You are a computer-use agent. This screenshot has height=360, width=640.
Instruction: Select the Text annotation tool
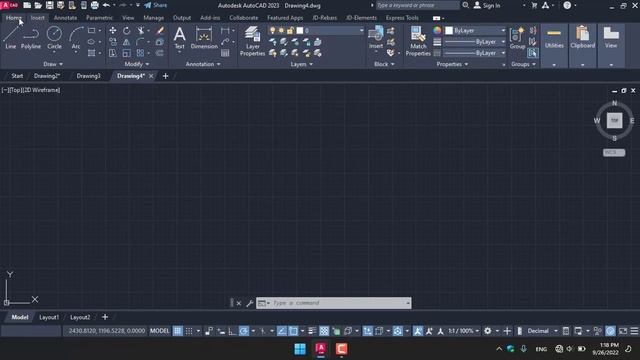tap(180, 38)
